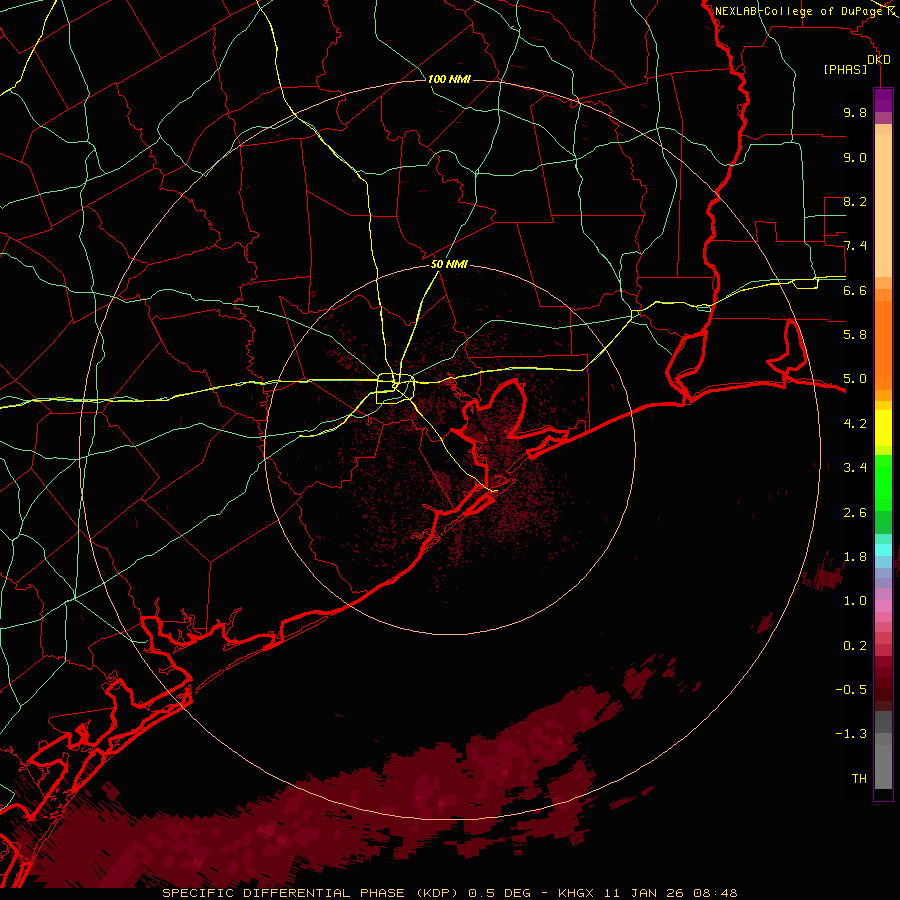The width and height of the screenshot is (900, 900).
Task: Click the 4.2 value on the scale
Action: click(x=855, y=424)
